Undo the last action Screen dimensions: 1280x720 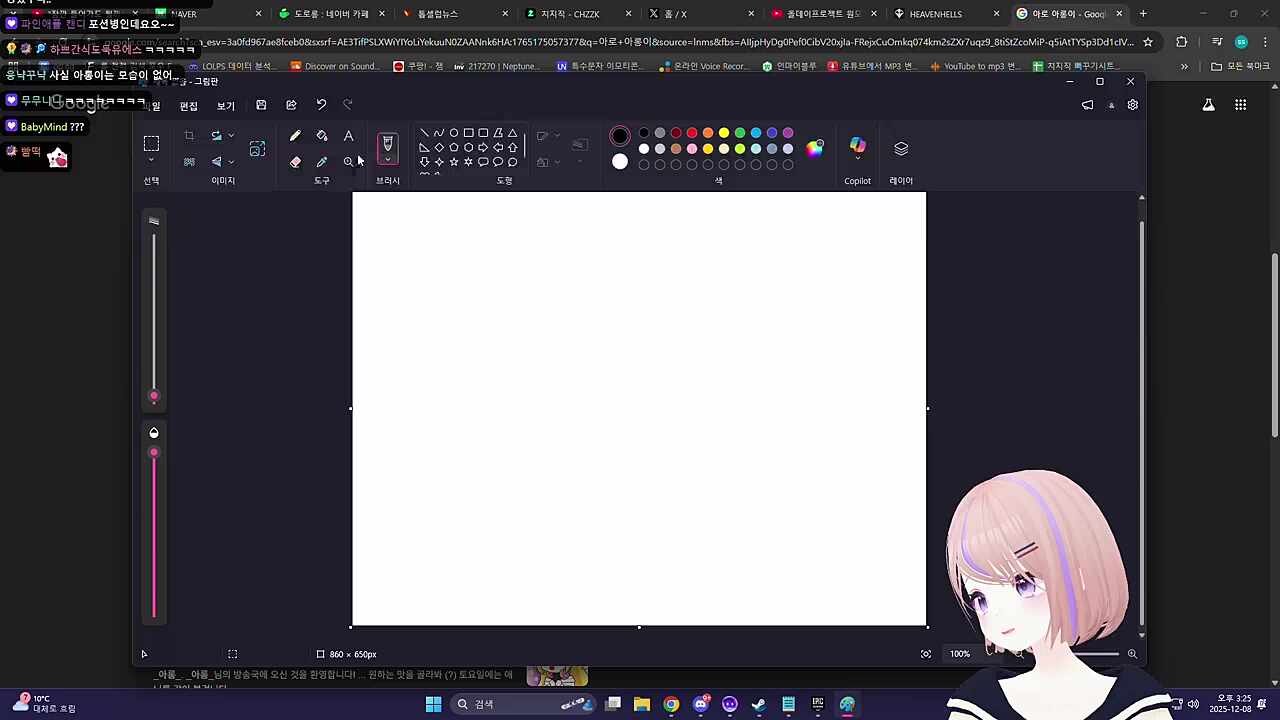coord(321,105)
